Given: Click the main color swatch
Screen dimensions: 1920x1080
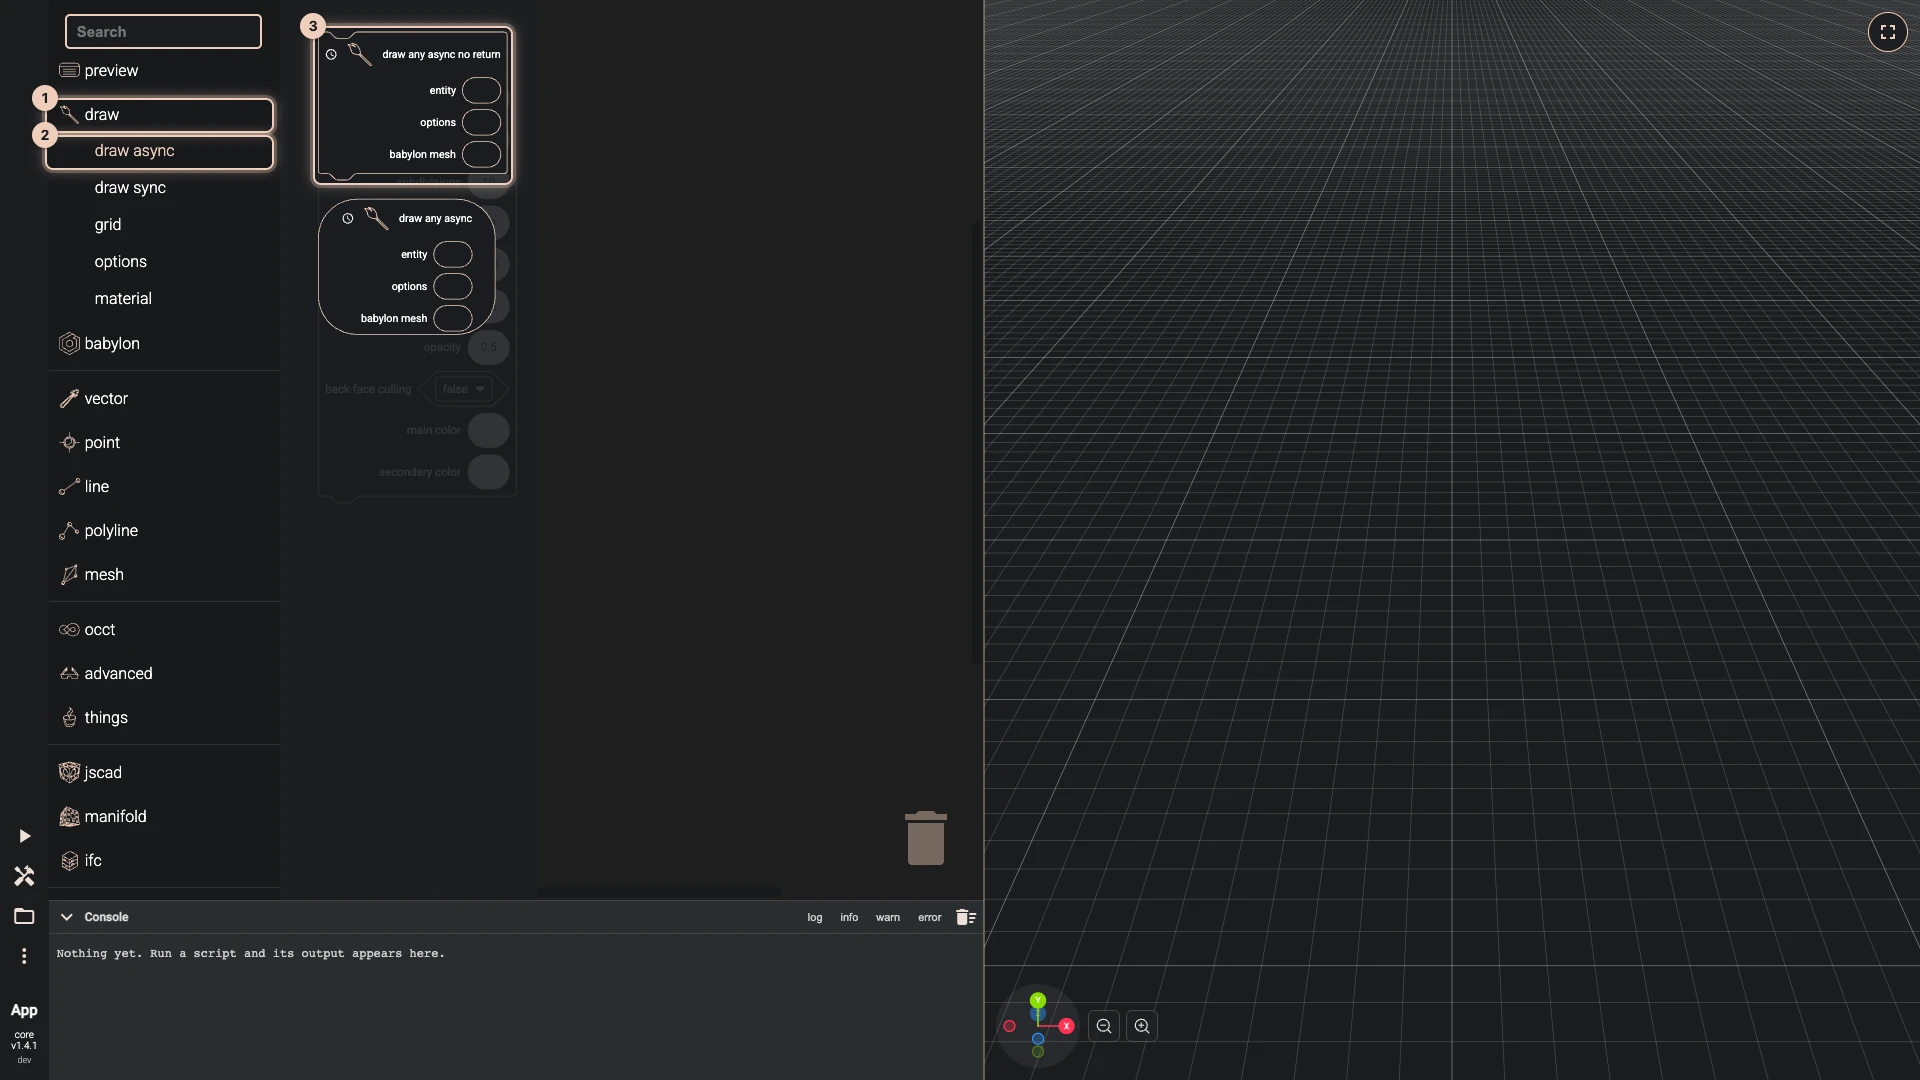Looking at the screenshot, I should click(489, 431).
